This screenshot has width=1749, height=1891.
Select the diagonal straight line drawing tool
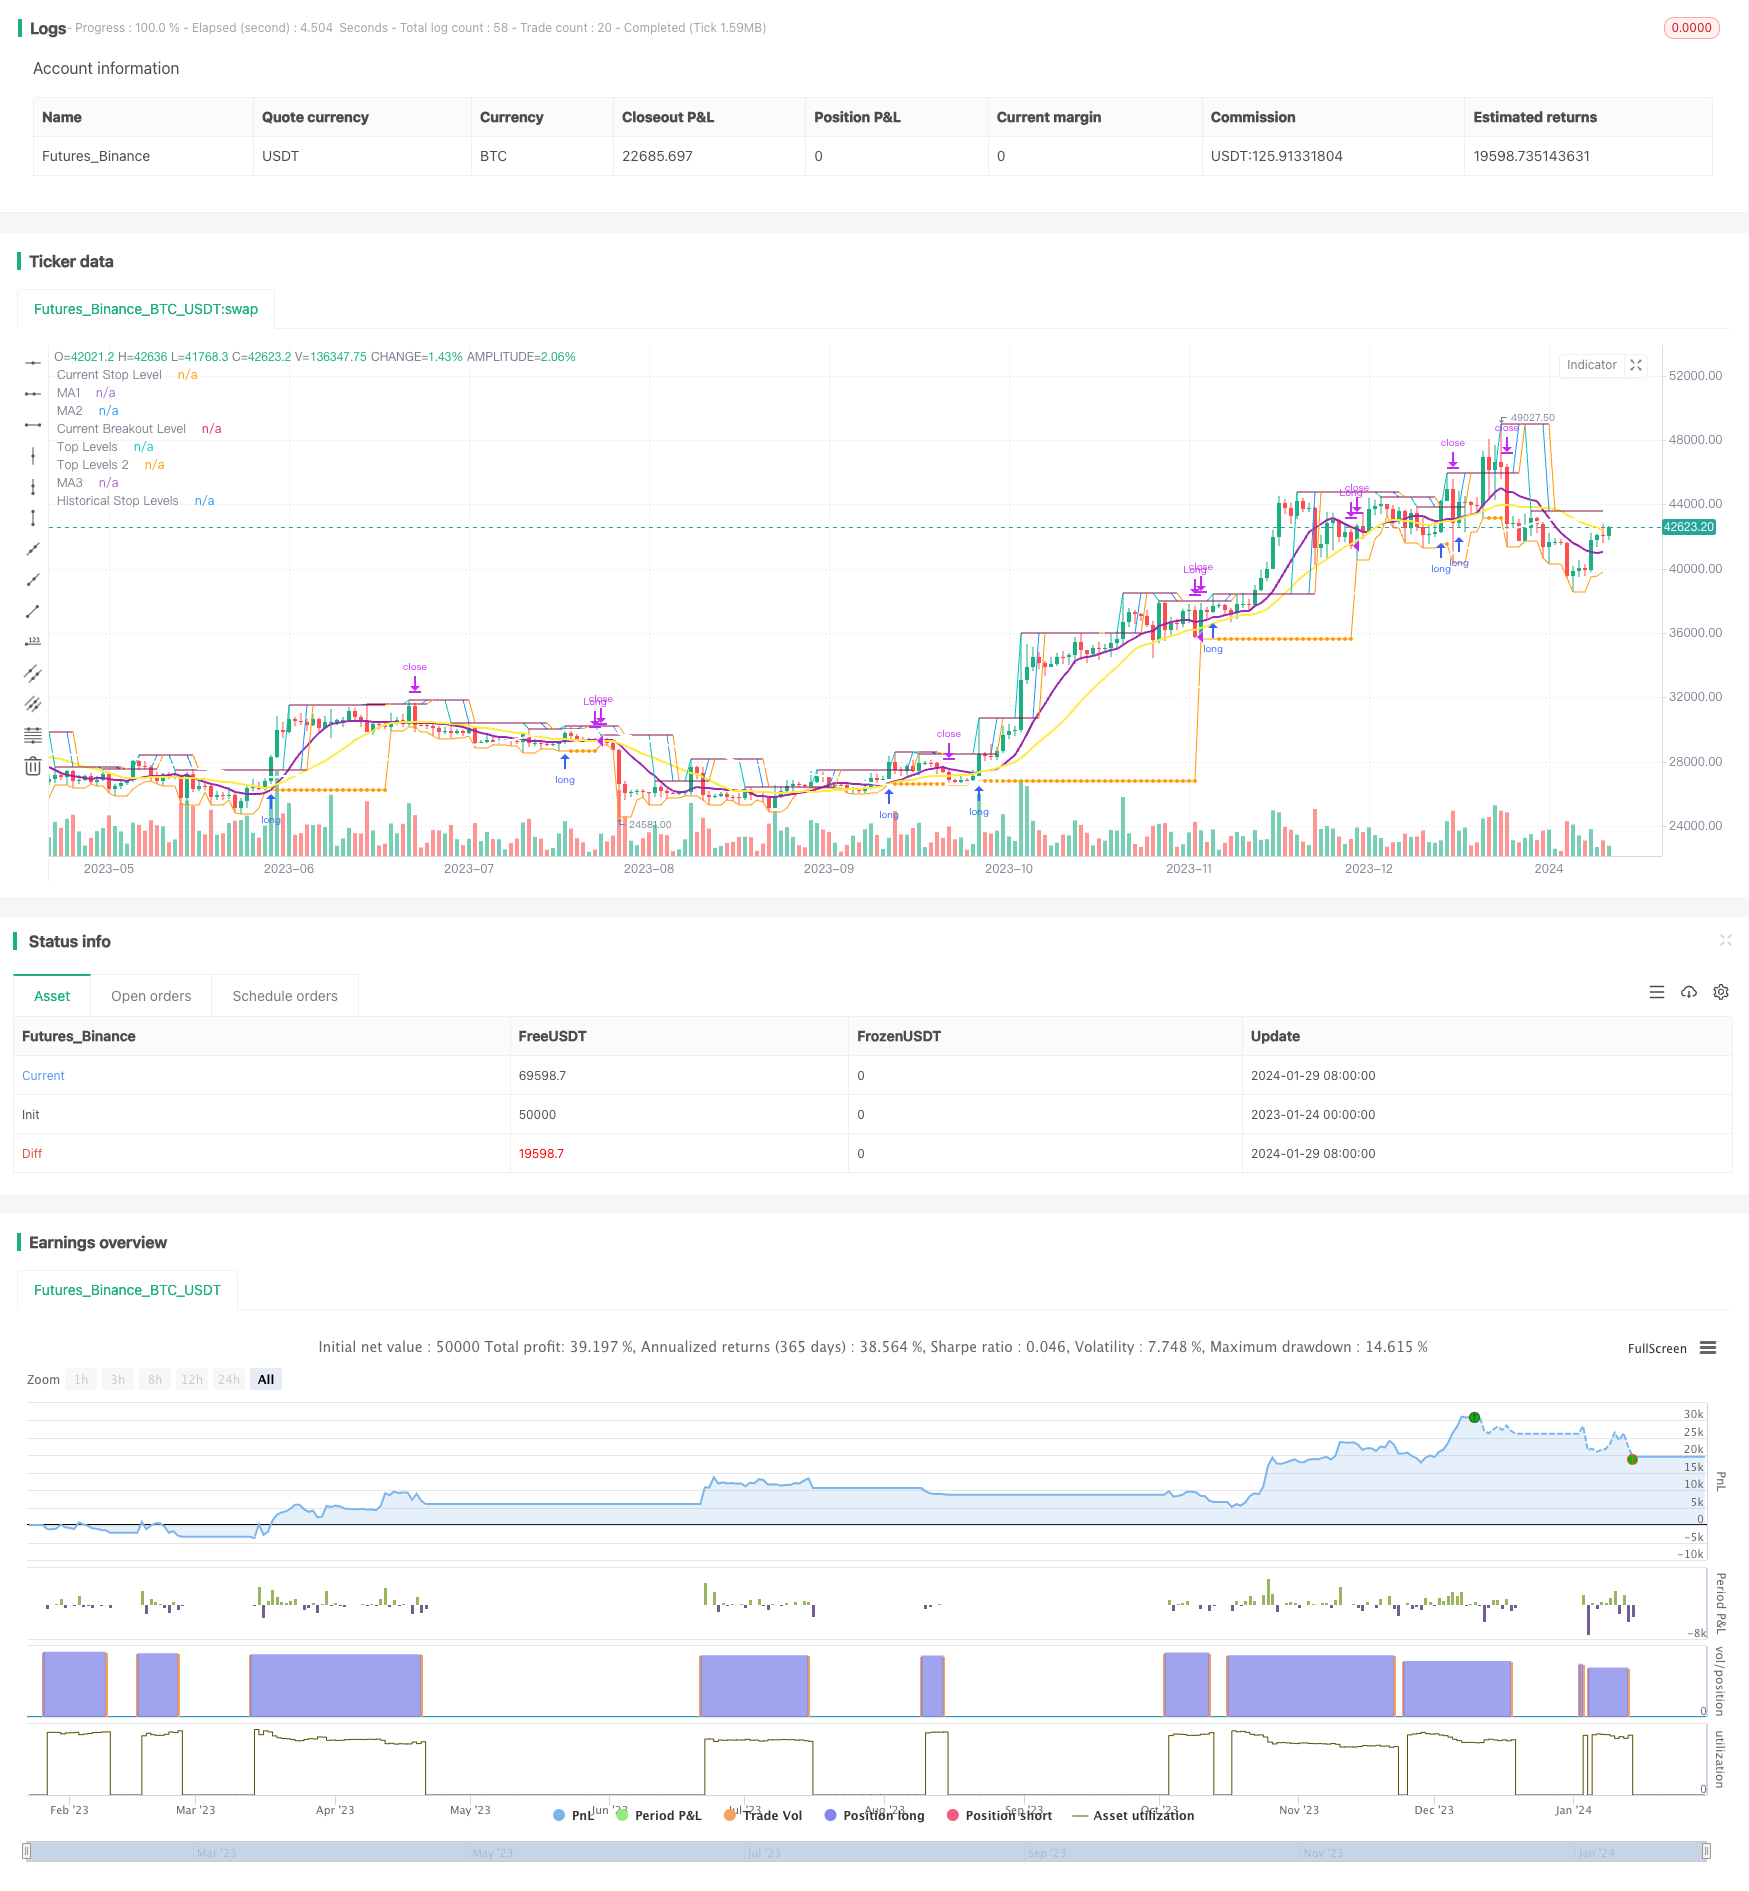click(33, 549)
